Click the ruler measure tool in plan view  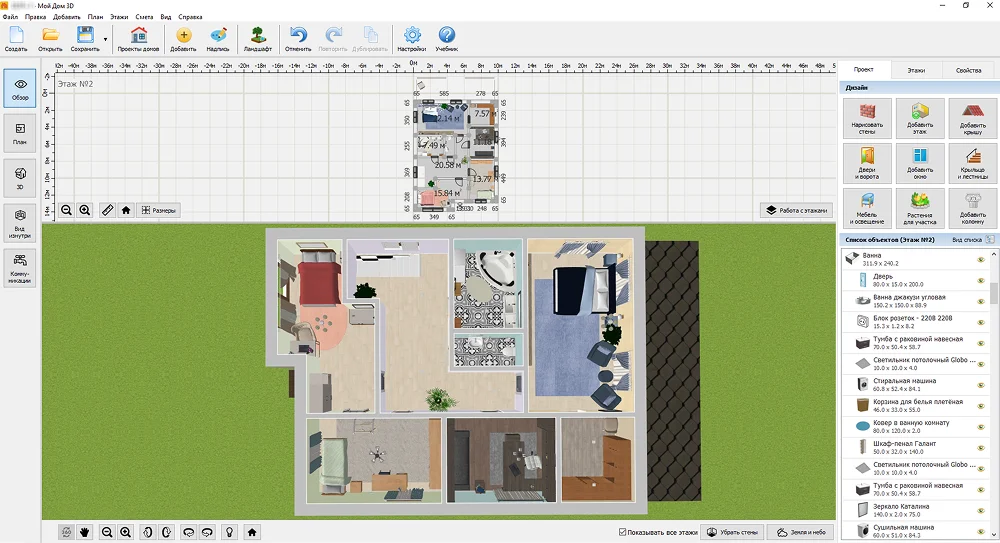(x=107, y=210)
